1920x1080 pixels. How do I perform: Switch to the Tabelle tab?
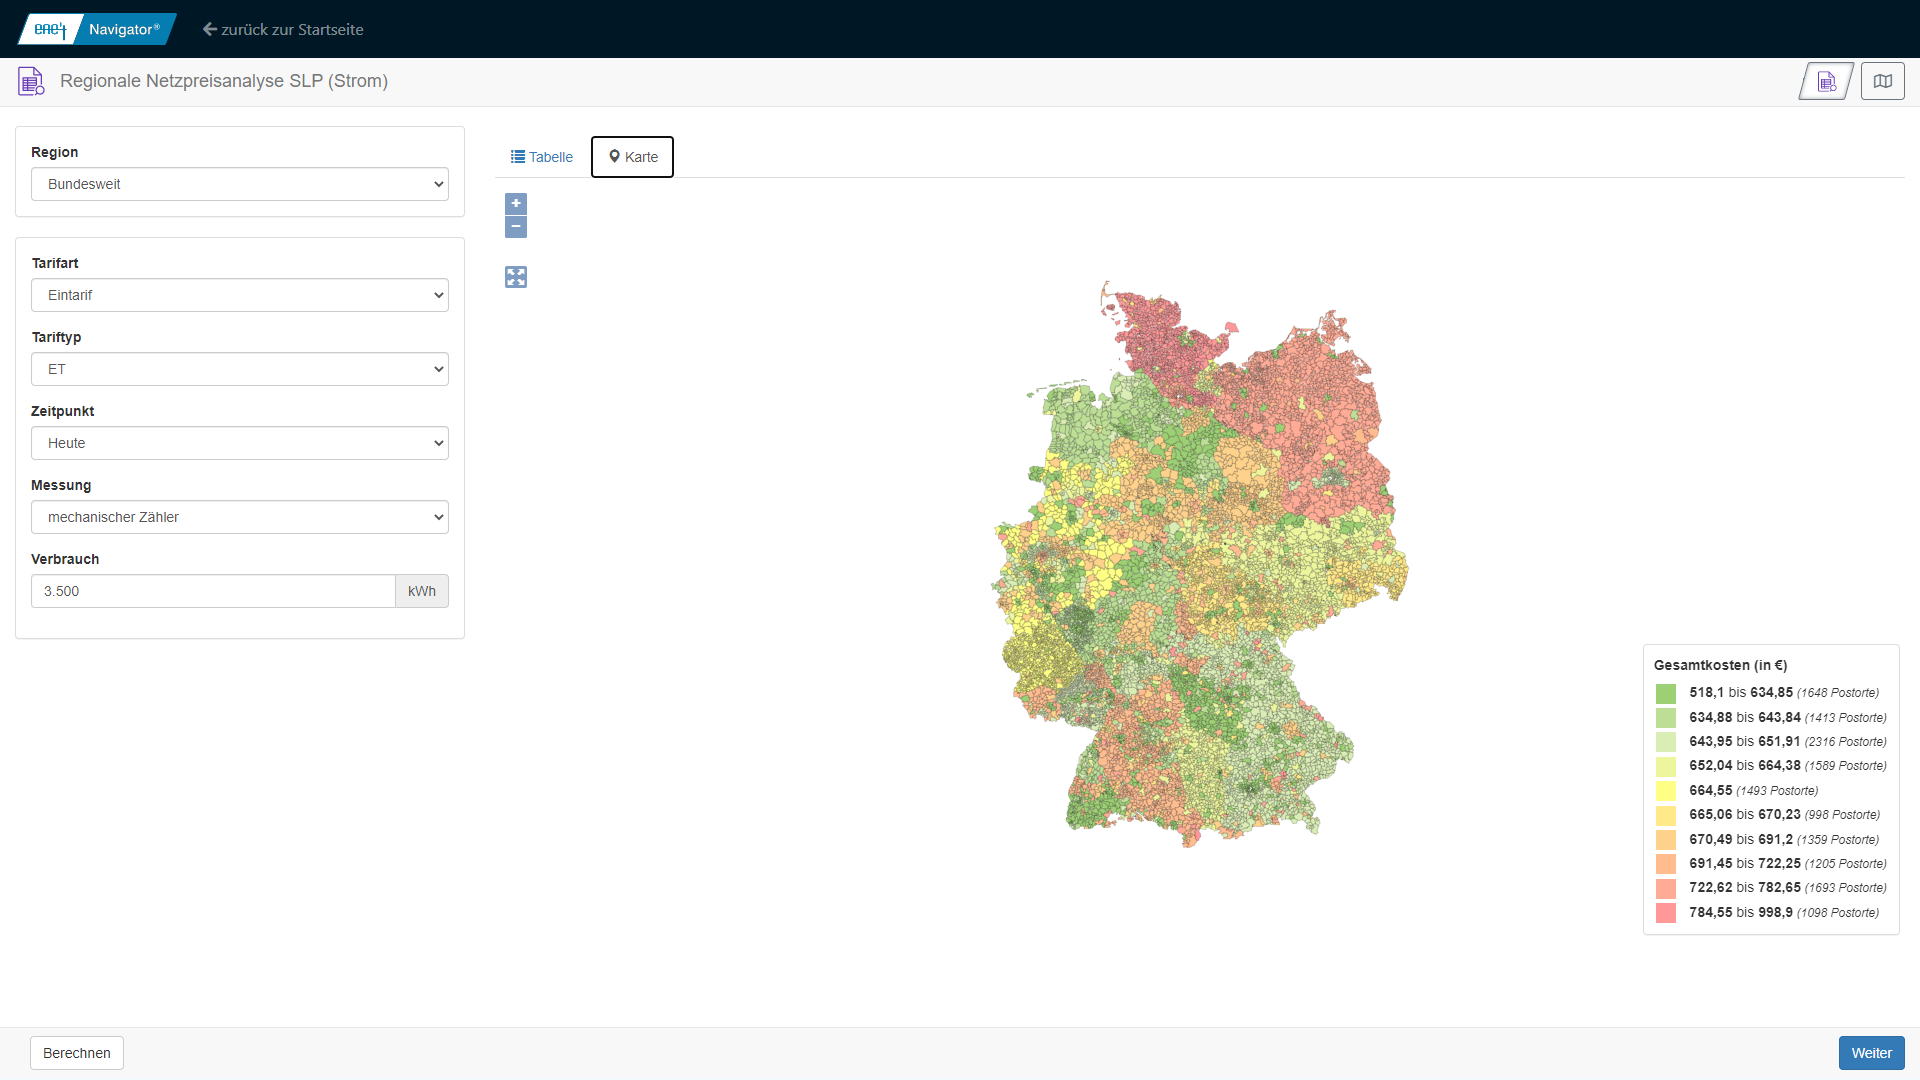coord(542,157)
